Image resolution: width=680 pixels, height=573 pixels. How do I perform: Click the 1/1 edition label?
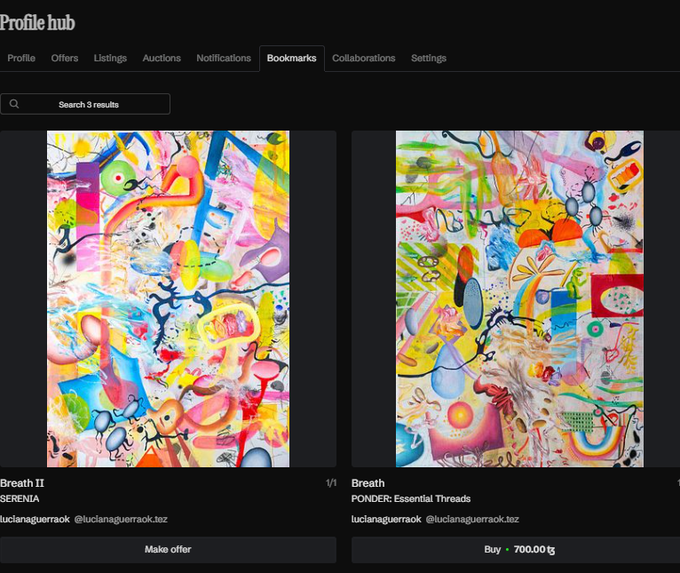(x=331, y=483)
